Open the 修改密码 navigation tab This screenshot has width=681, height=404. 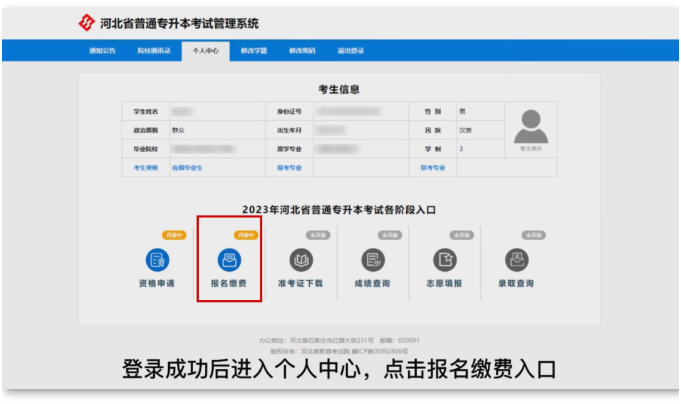pyautogui.click(x=301, y=50)
